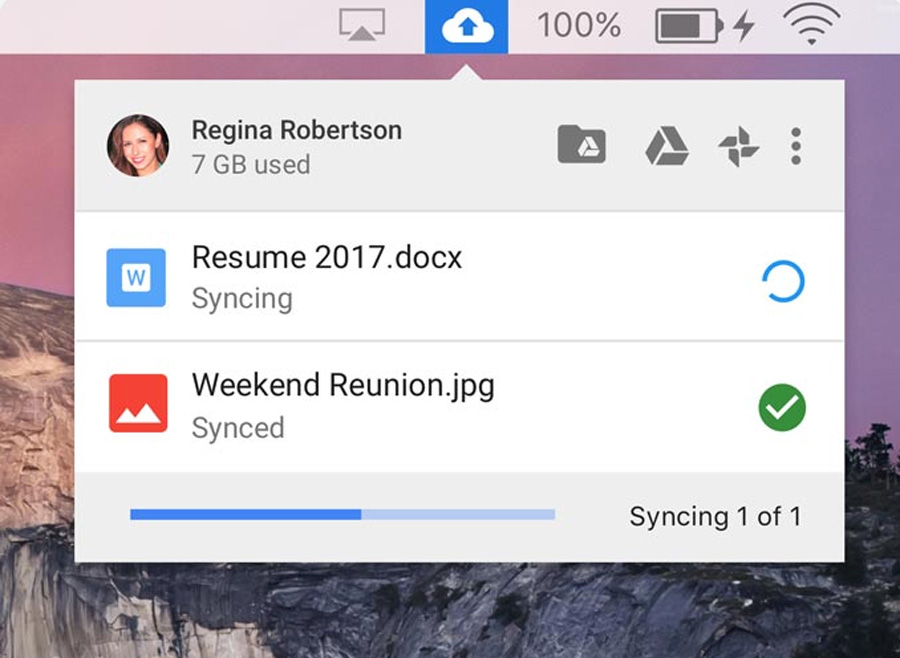The width and height of the screenshot is (900, 658).
Task: Click the blue Word document icon
Action: coord(137,277)
